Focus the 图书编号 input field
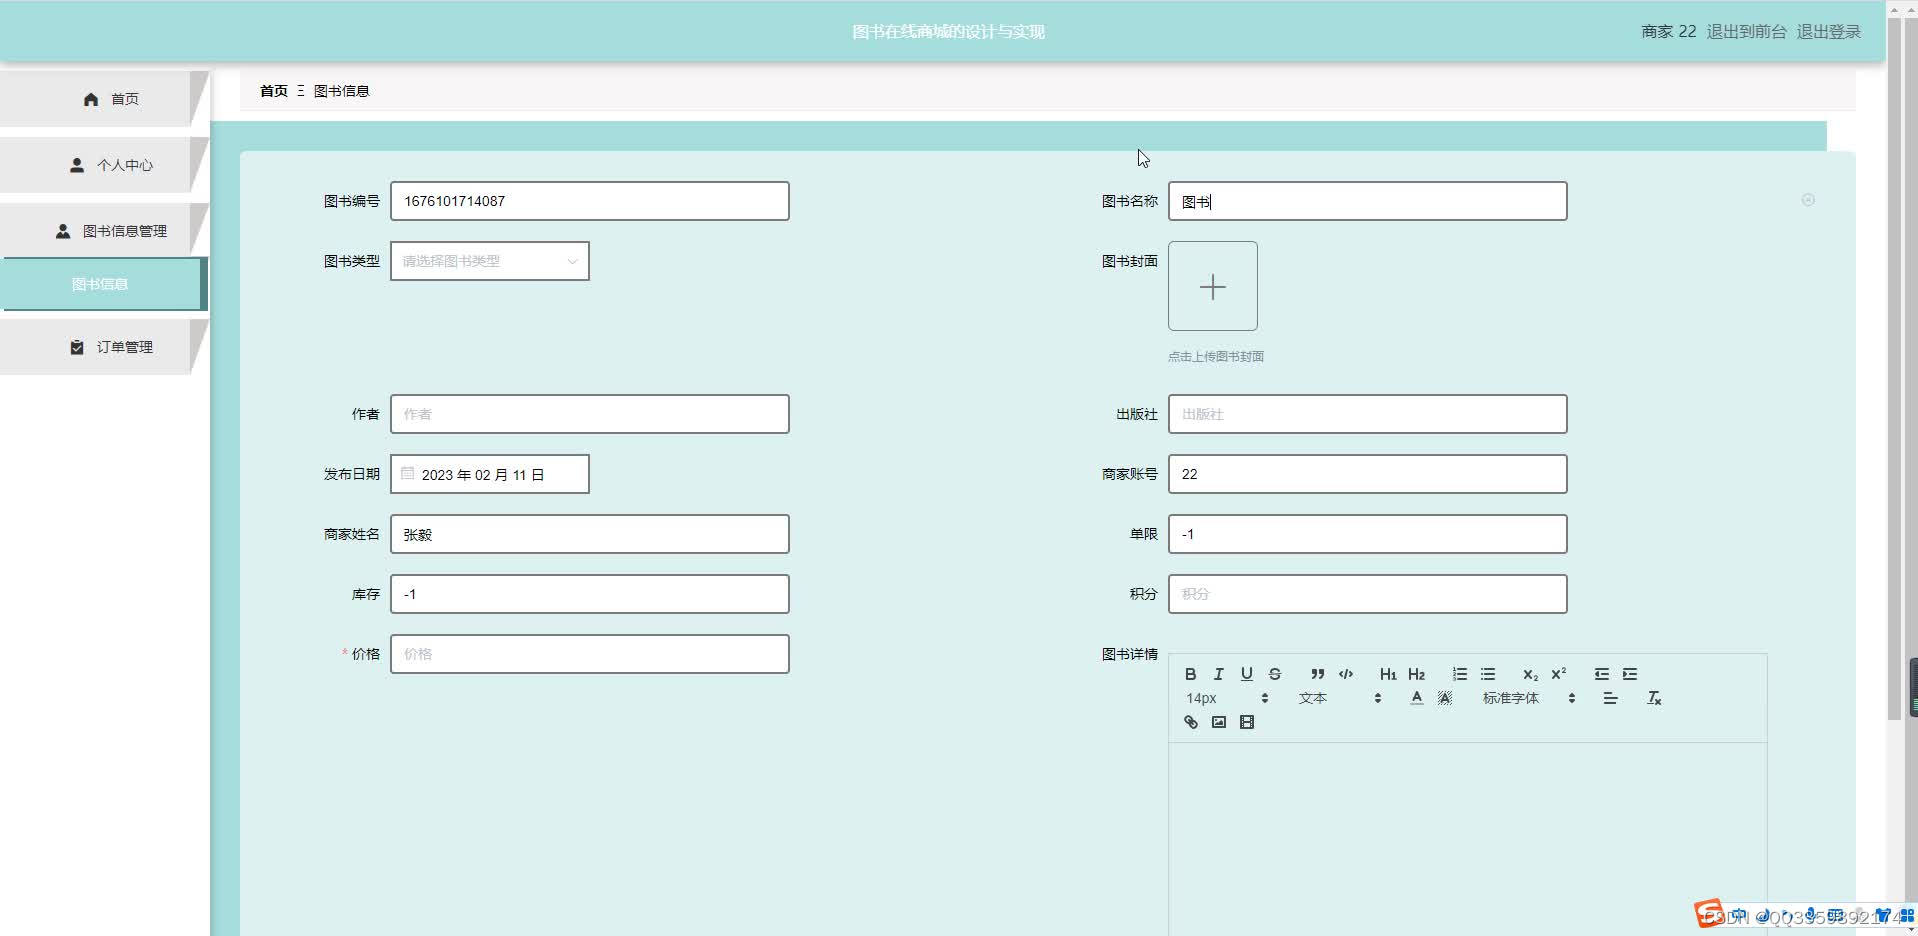 pyautogui.click(x=590, y=201)
